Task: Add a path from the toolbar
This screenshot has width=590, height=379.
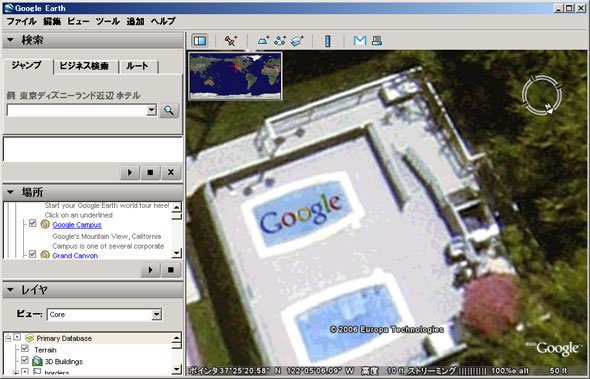Action: (280, 41)
